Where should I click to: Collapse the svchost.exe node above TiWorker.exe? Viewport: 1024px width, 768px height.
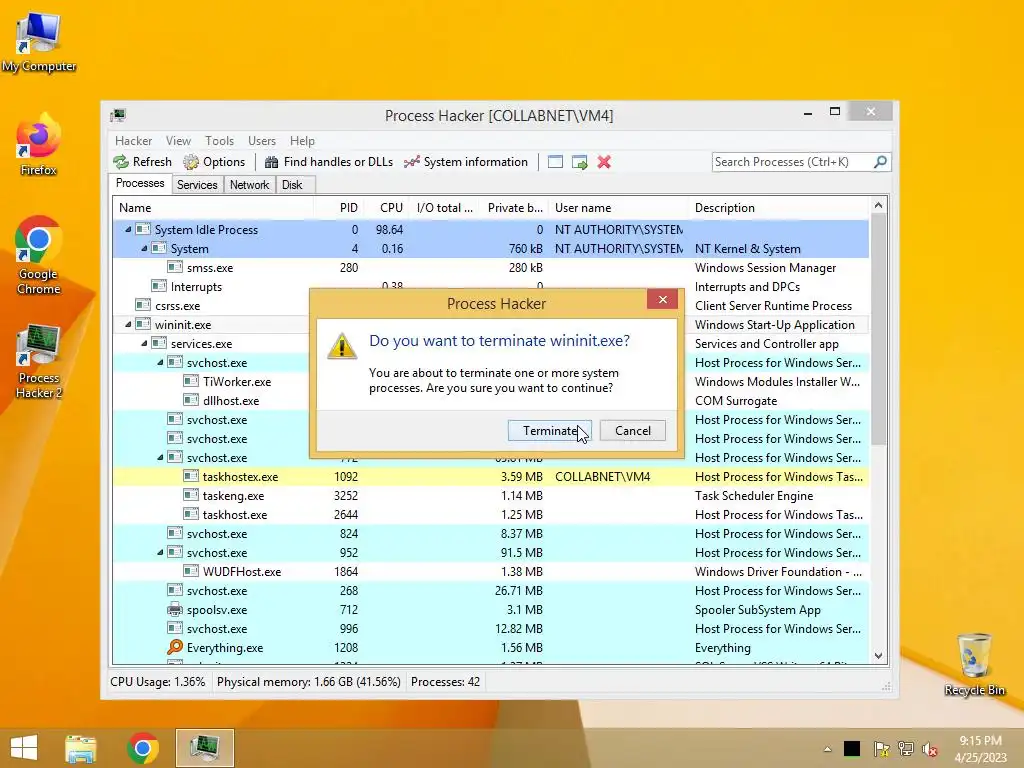coord(160,362)
